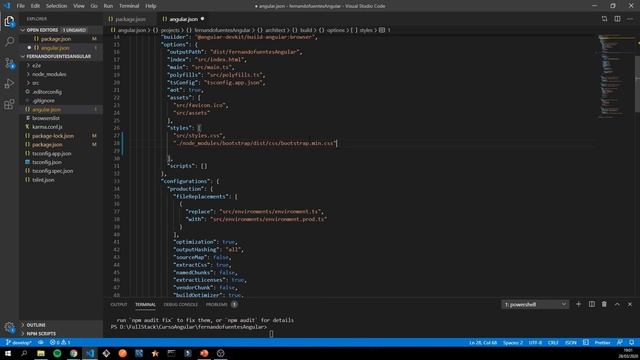Open the Windows Start menu
This screenshot has height=360, width=640.
[x=8, y=353]
